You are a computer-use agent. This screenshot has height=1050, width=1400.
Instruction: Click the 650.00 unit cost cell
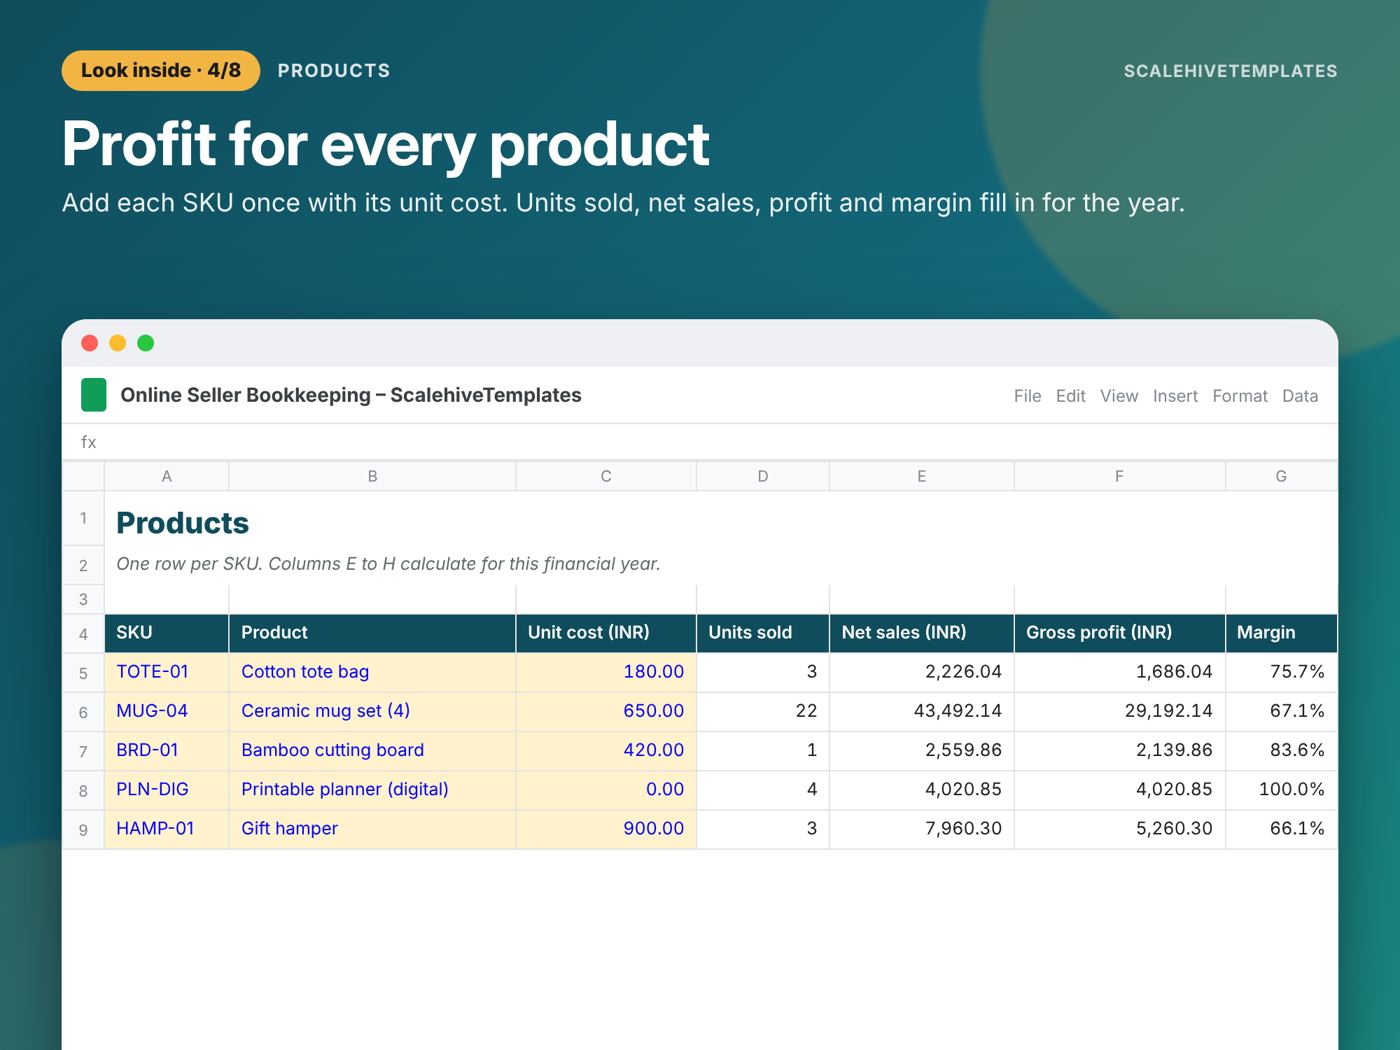click(x=606, y=711)
